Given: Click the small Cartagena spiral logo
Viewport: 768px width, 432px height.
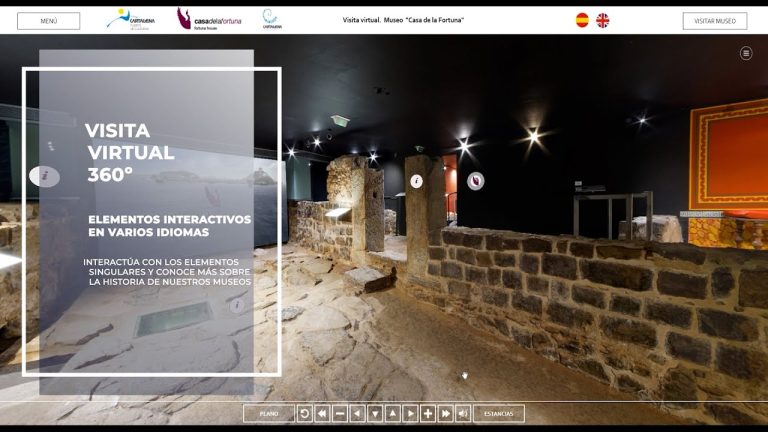Looking at the screenshot, I should [x=271, y=19].
